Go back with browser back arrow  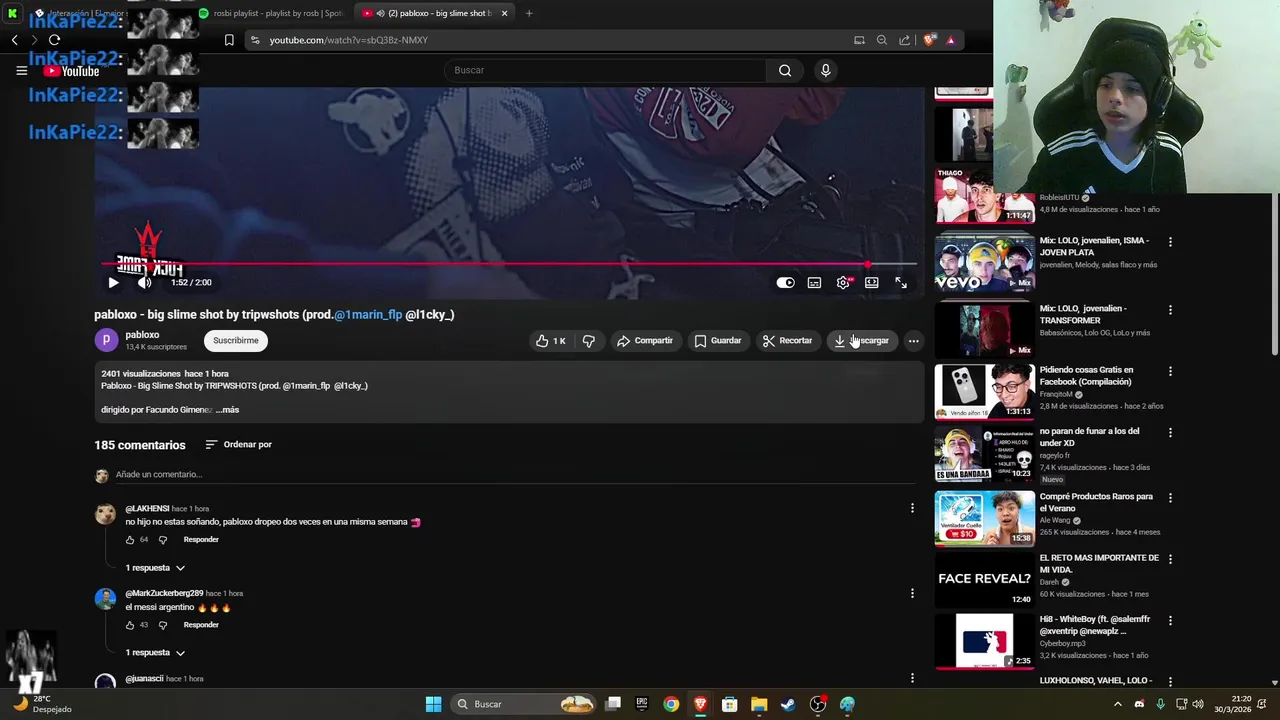[14, 40]
